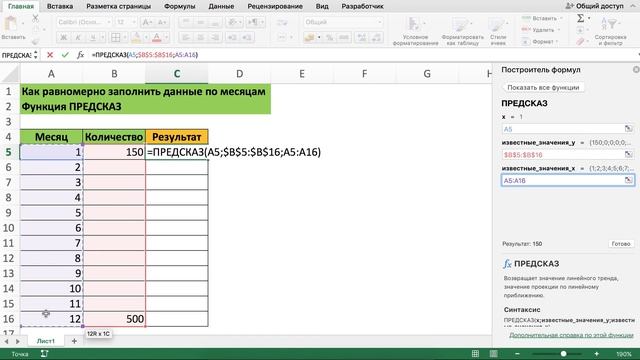Click Общий доступ share button
The image size is (640, 360).
pyautogui.click(x=594, y=6)
